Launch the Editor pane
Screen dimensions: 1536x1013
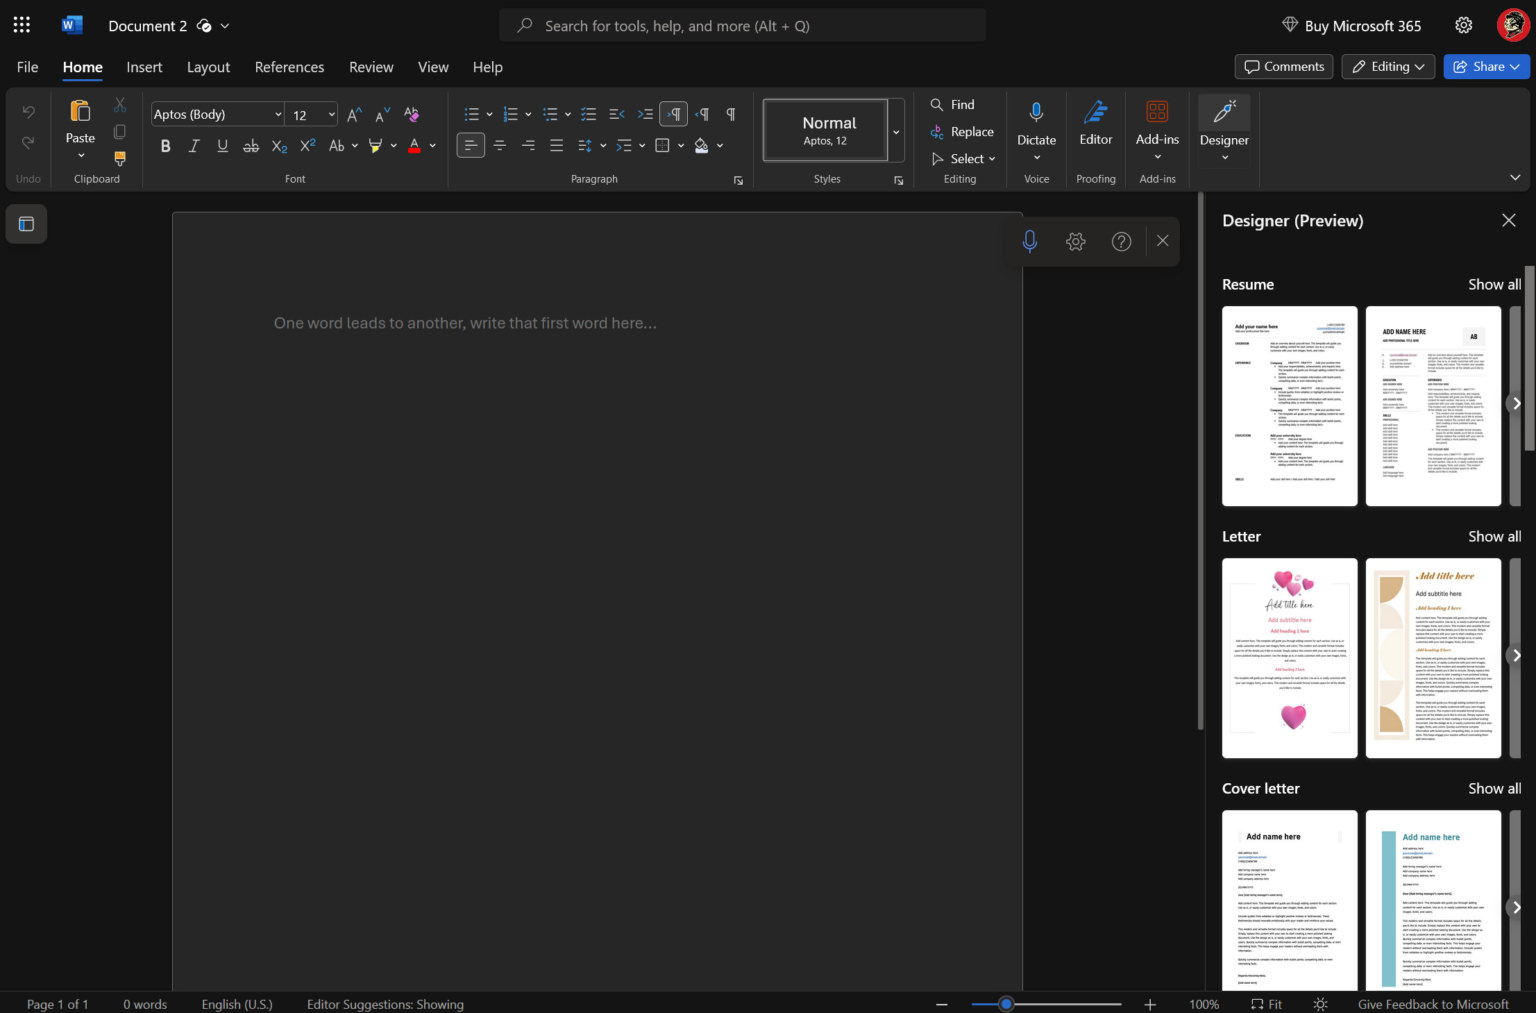[1095, 120]
